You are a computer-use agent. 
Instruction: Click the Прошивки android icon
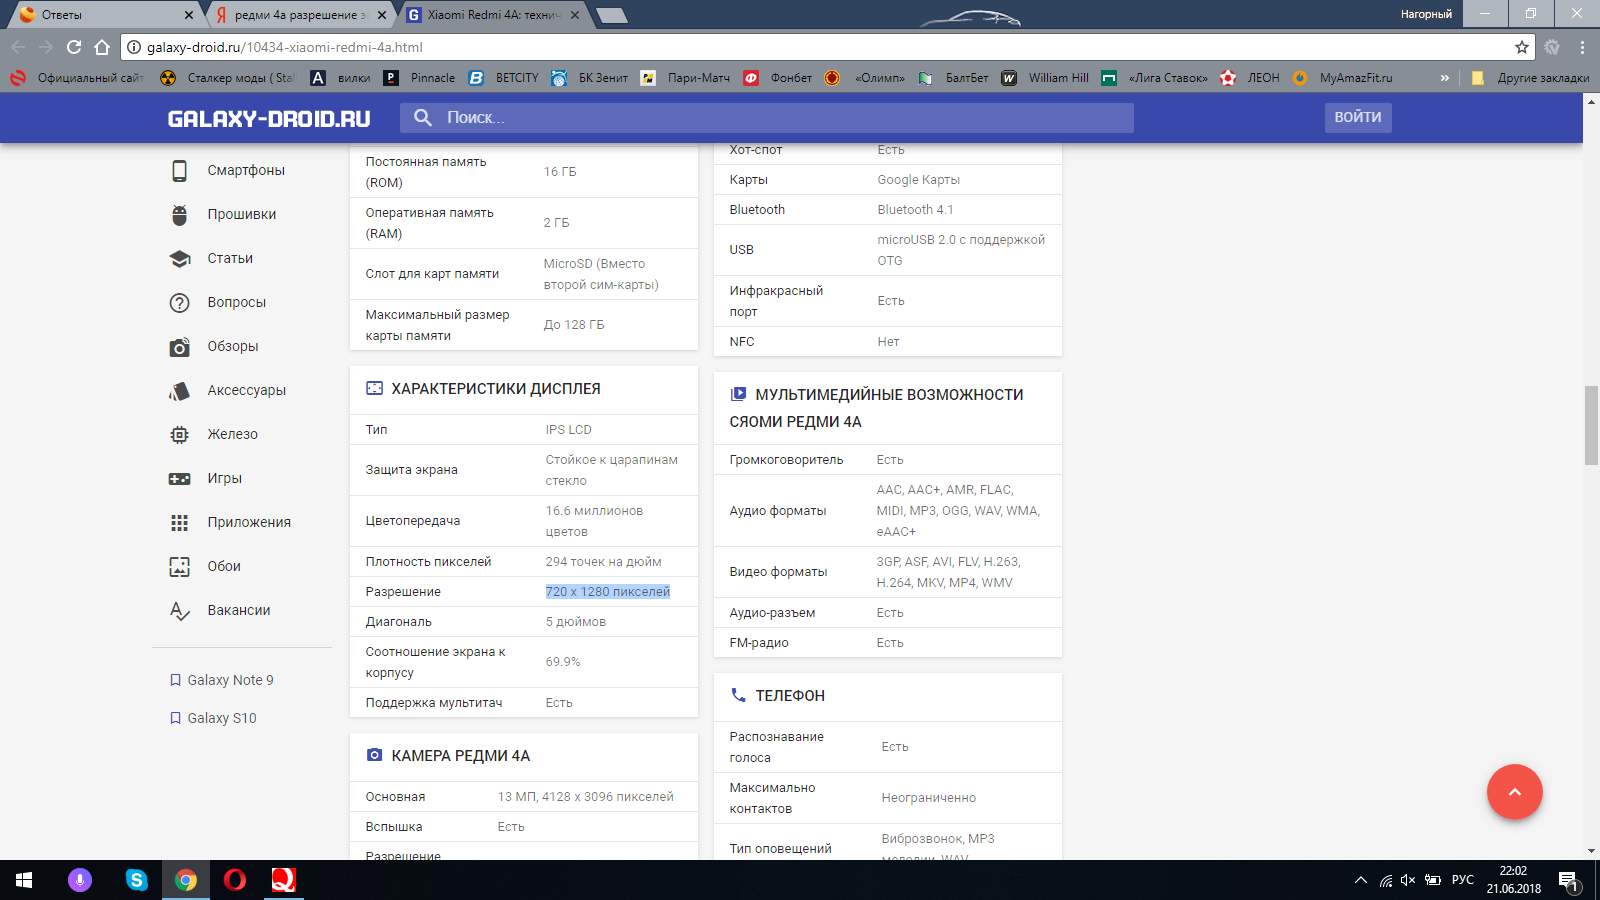pos(179,215)
